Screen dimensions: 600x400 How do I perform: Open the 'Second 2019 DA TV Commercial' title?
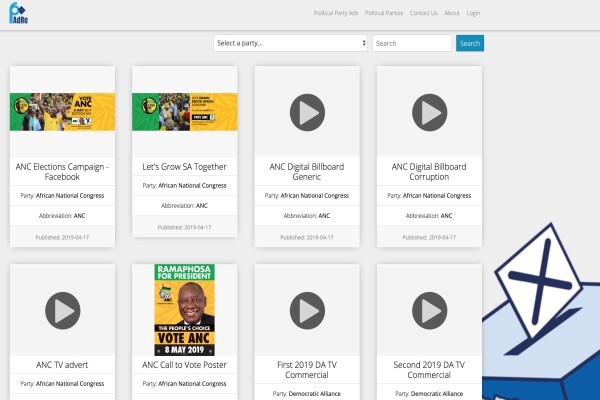429,370
